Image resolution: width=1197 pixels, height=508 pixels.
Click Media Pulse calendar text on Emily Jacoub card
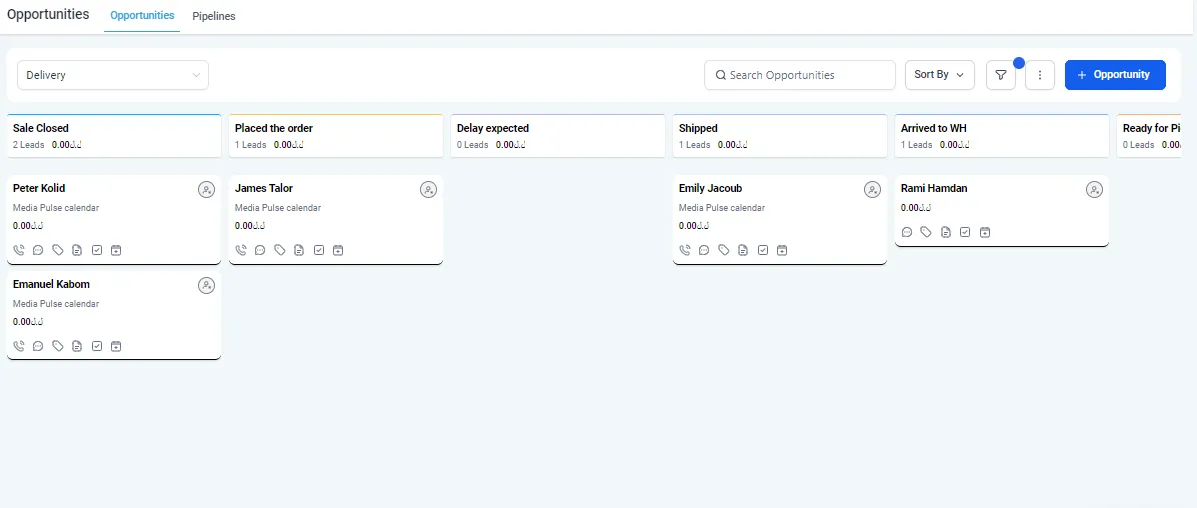[x=721, y=208]
